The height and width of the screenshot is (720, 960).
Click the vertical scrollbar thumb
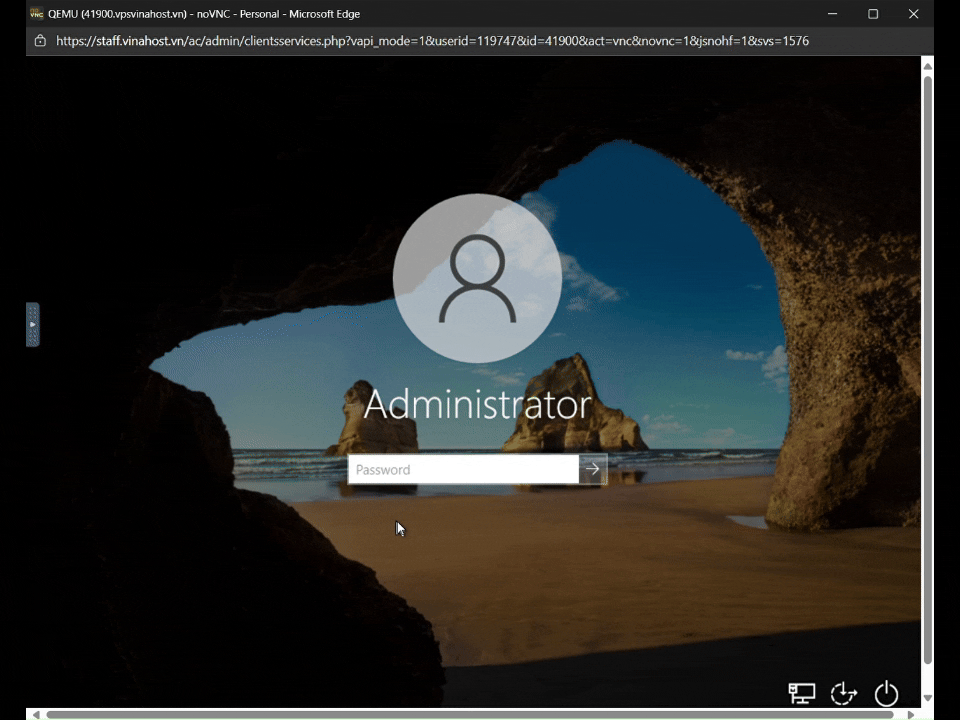tap(927, 370)
